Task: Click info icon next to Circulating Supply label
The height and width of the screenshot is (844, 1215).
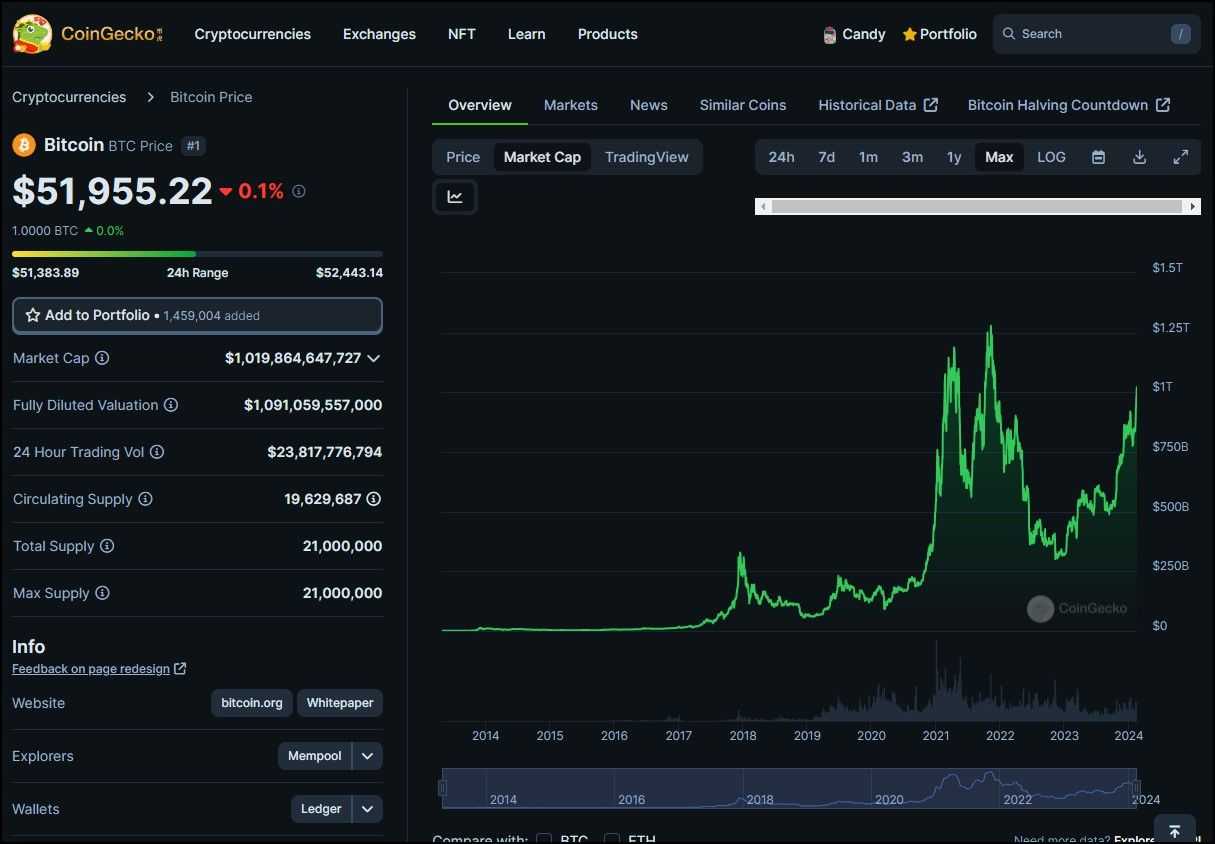Action: pyautogui.click(x=145, y=499)
